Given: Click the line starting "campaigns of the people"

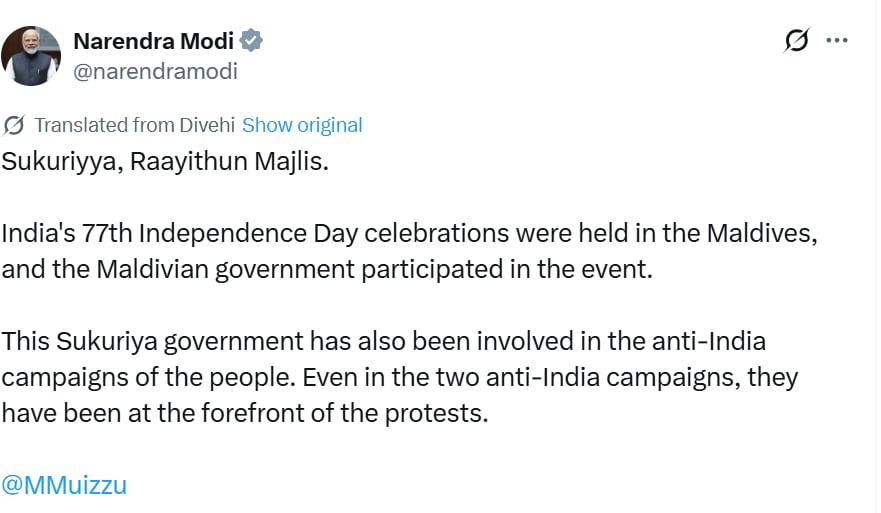Looking at the screenshot, I should tap(398, 377).
